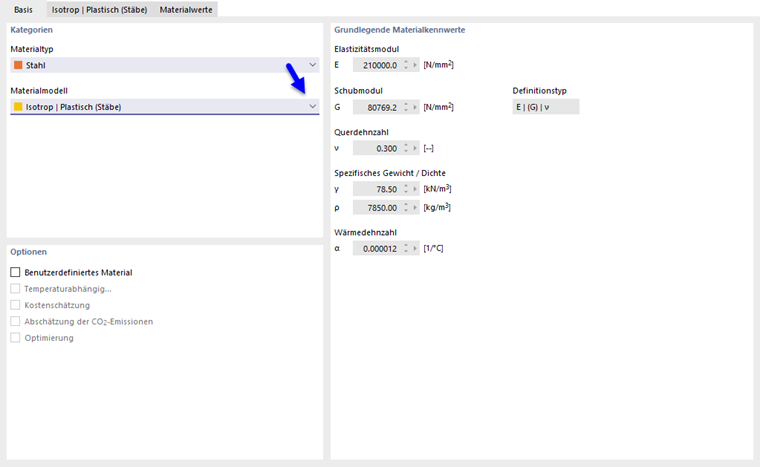
Task: Enable Benutzerdefiniertes Material checkbox
Action: (16, 273)
